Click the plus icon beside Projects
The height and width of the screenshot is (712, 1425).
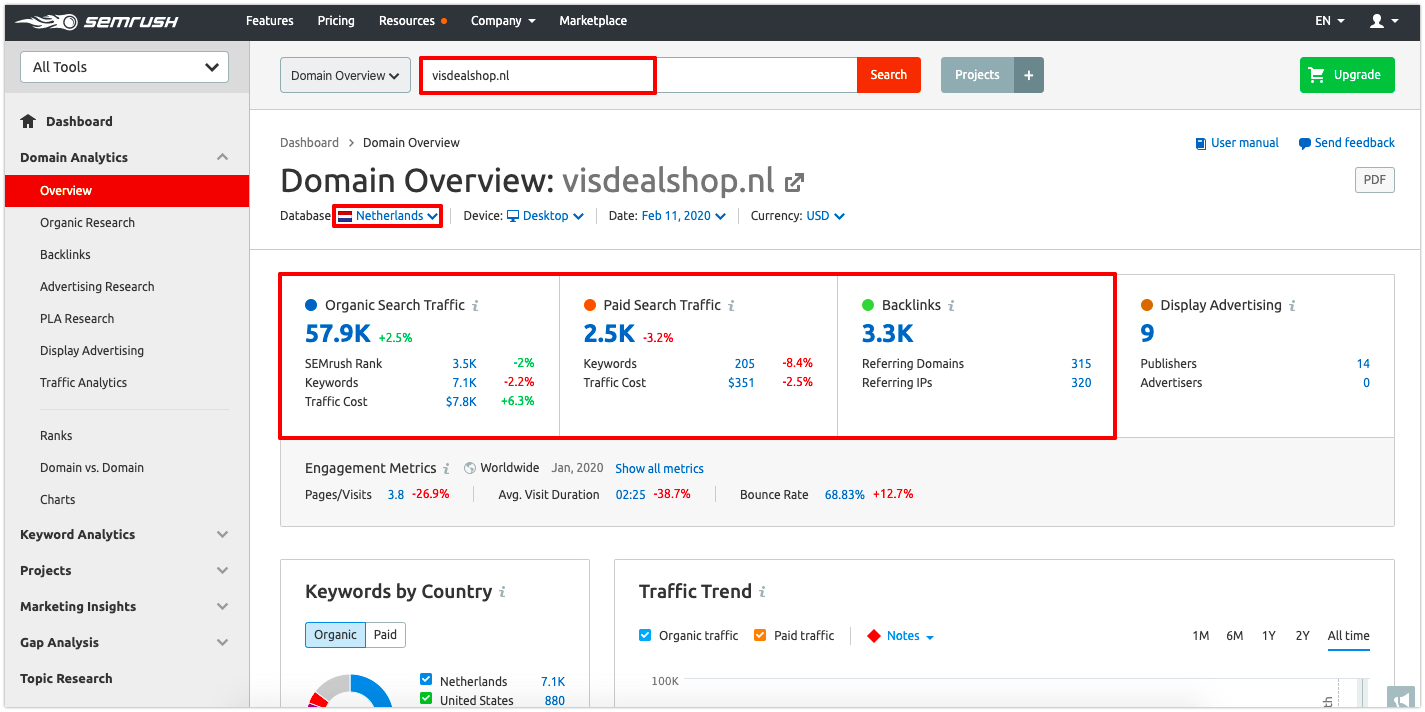[1028, 75]
